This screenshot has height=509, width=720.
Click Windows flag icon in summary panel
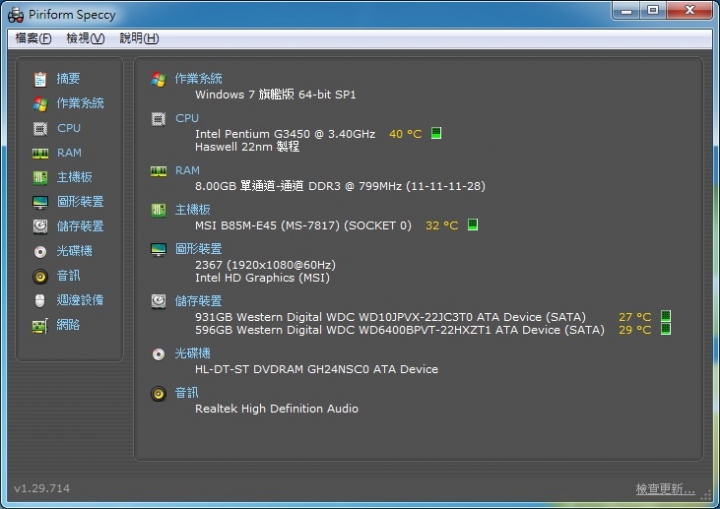click(158, 79)
